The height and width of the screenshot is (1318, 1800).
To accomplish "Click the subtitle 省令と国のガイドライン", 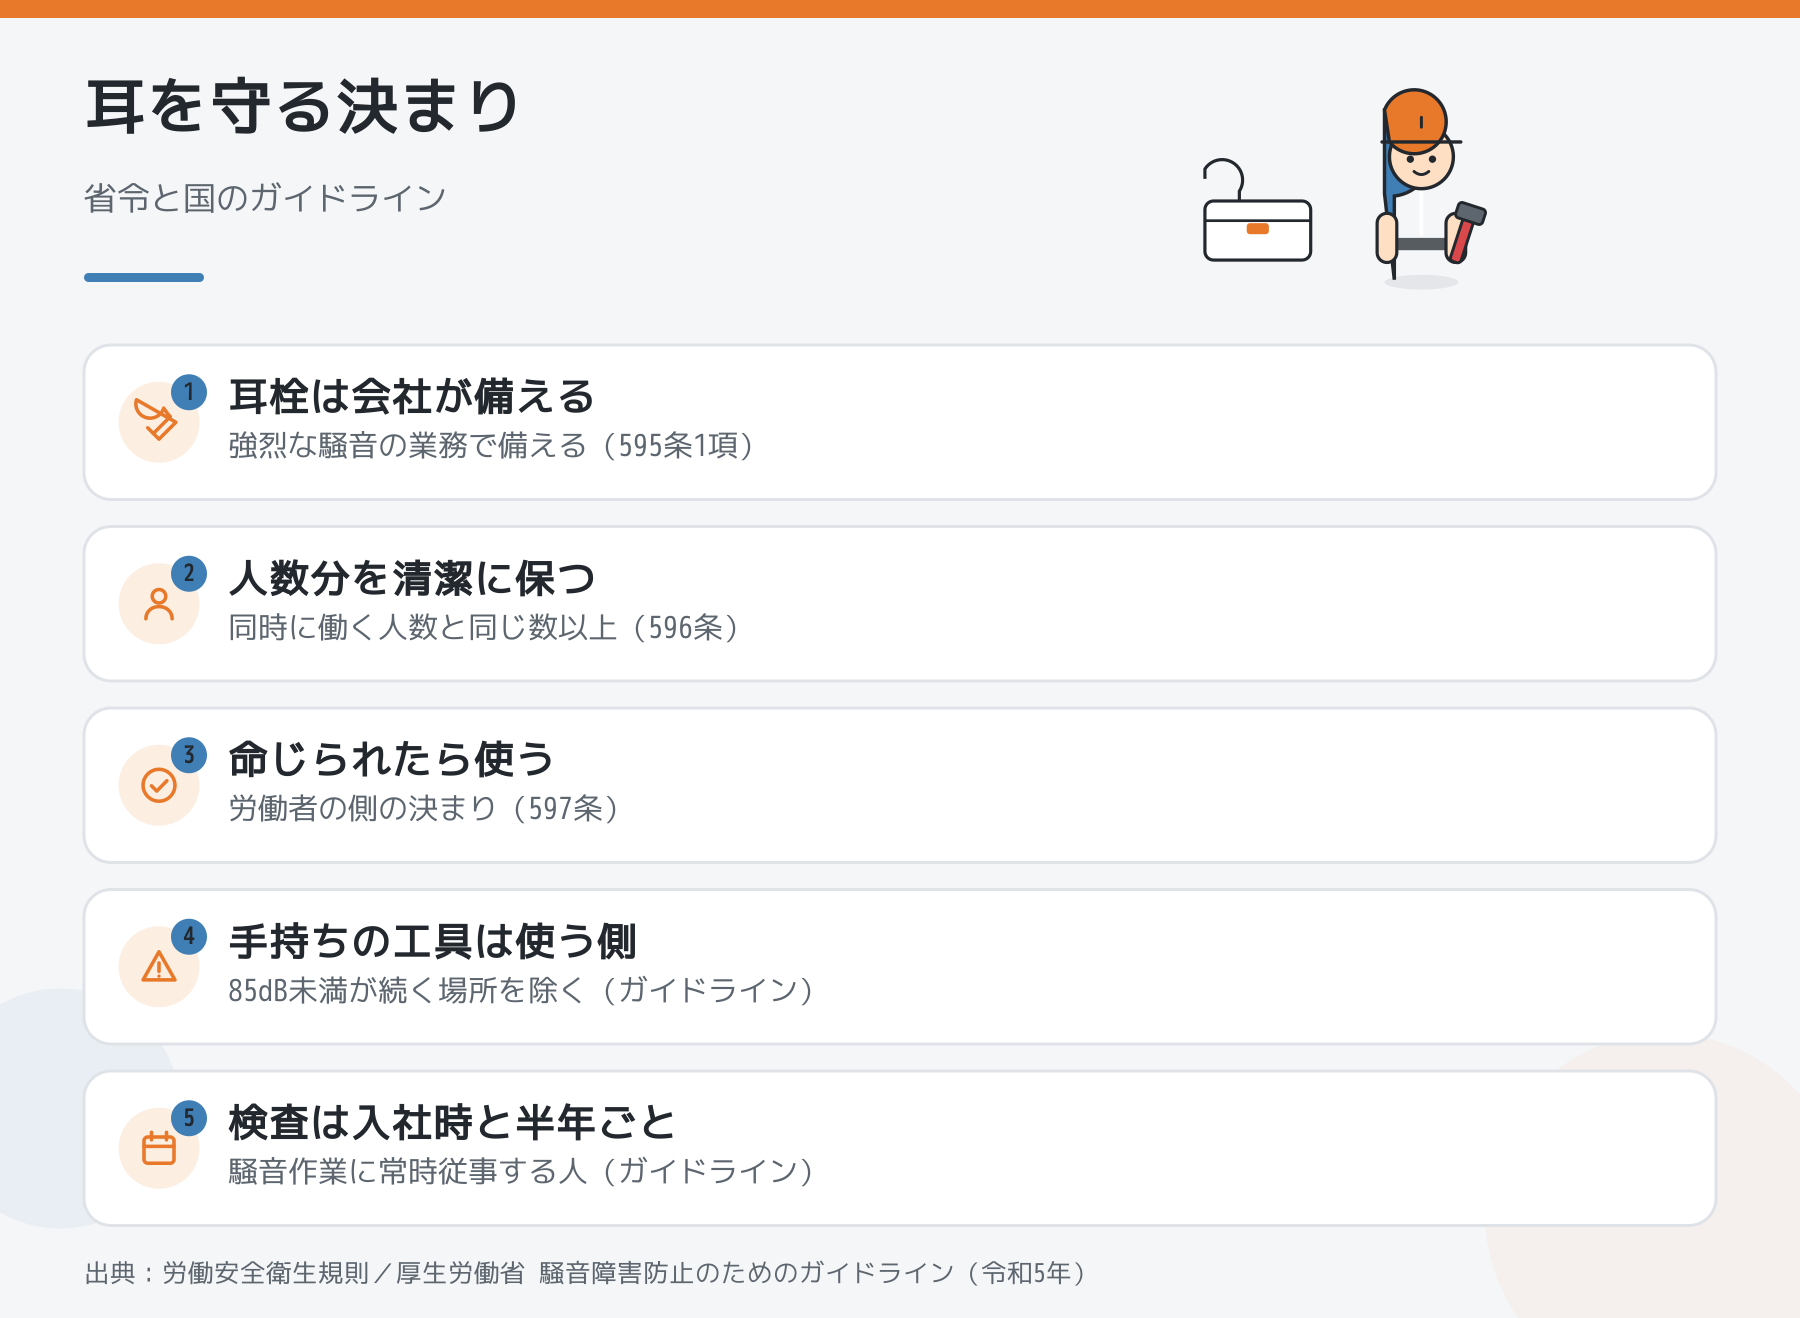I will click(265, 198).
